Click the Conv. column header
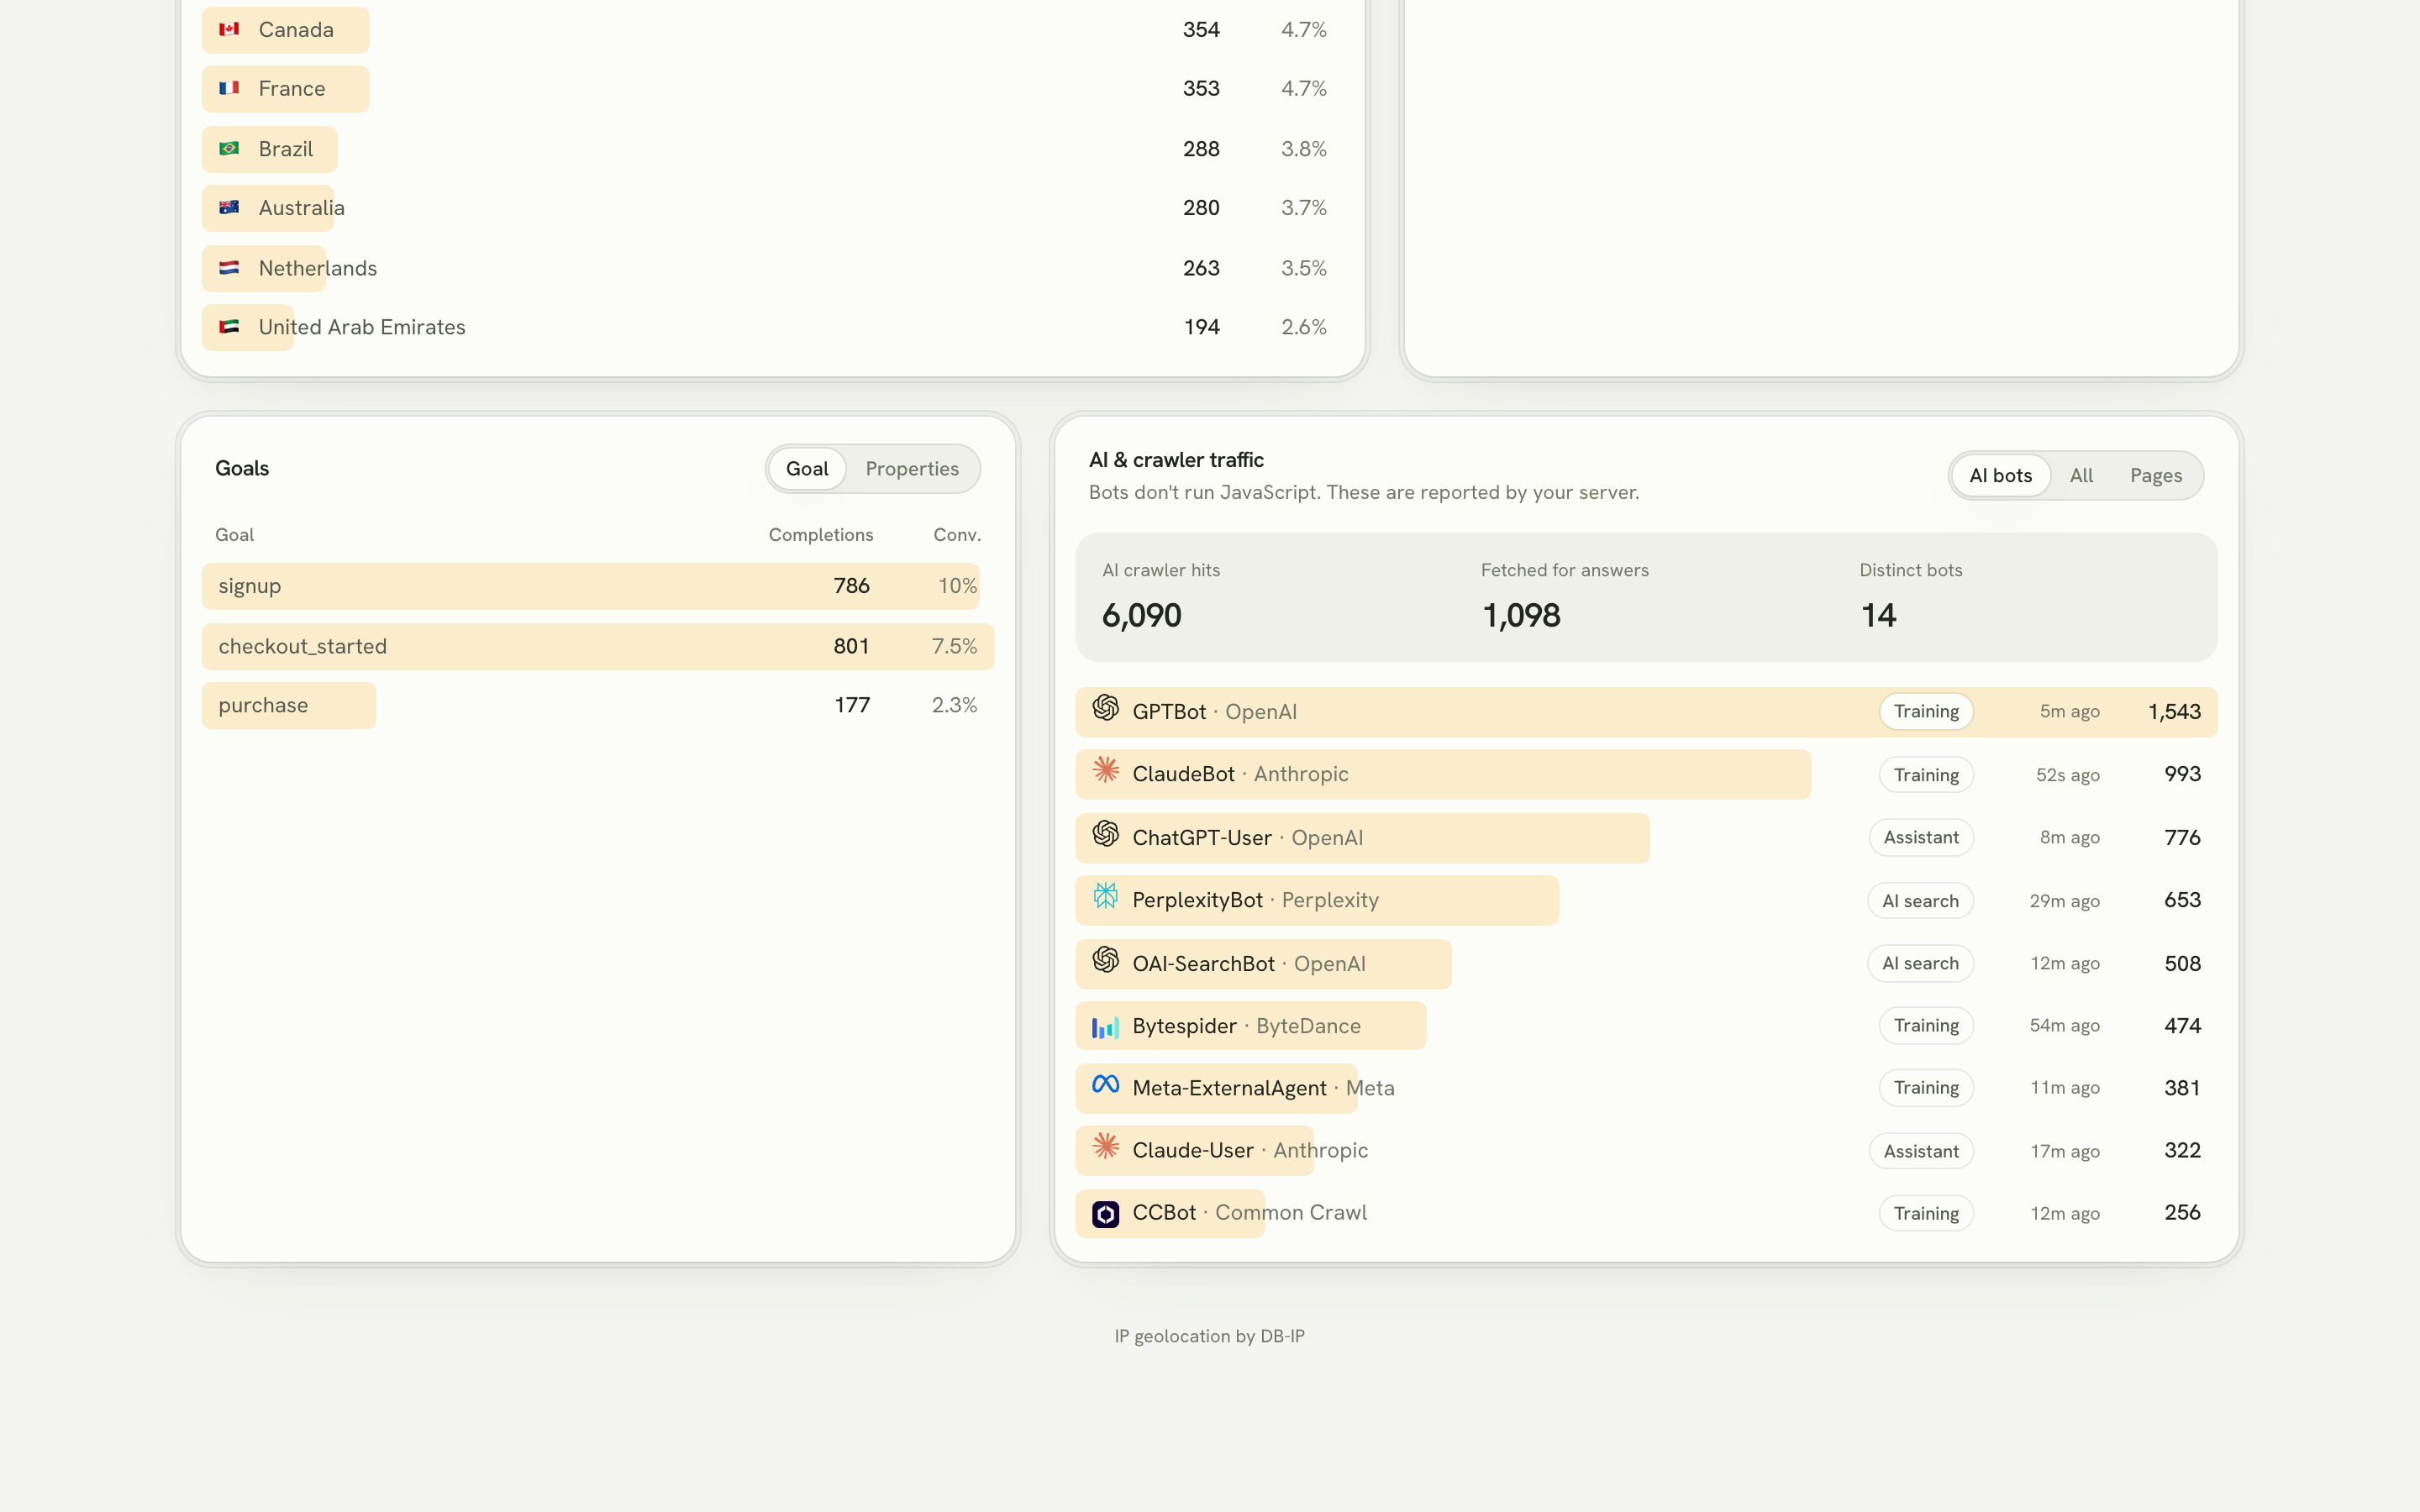 957,535
